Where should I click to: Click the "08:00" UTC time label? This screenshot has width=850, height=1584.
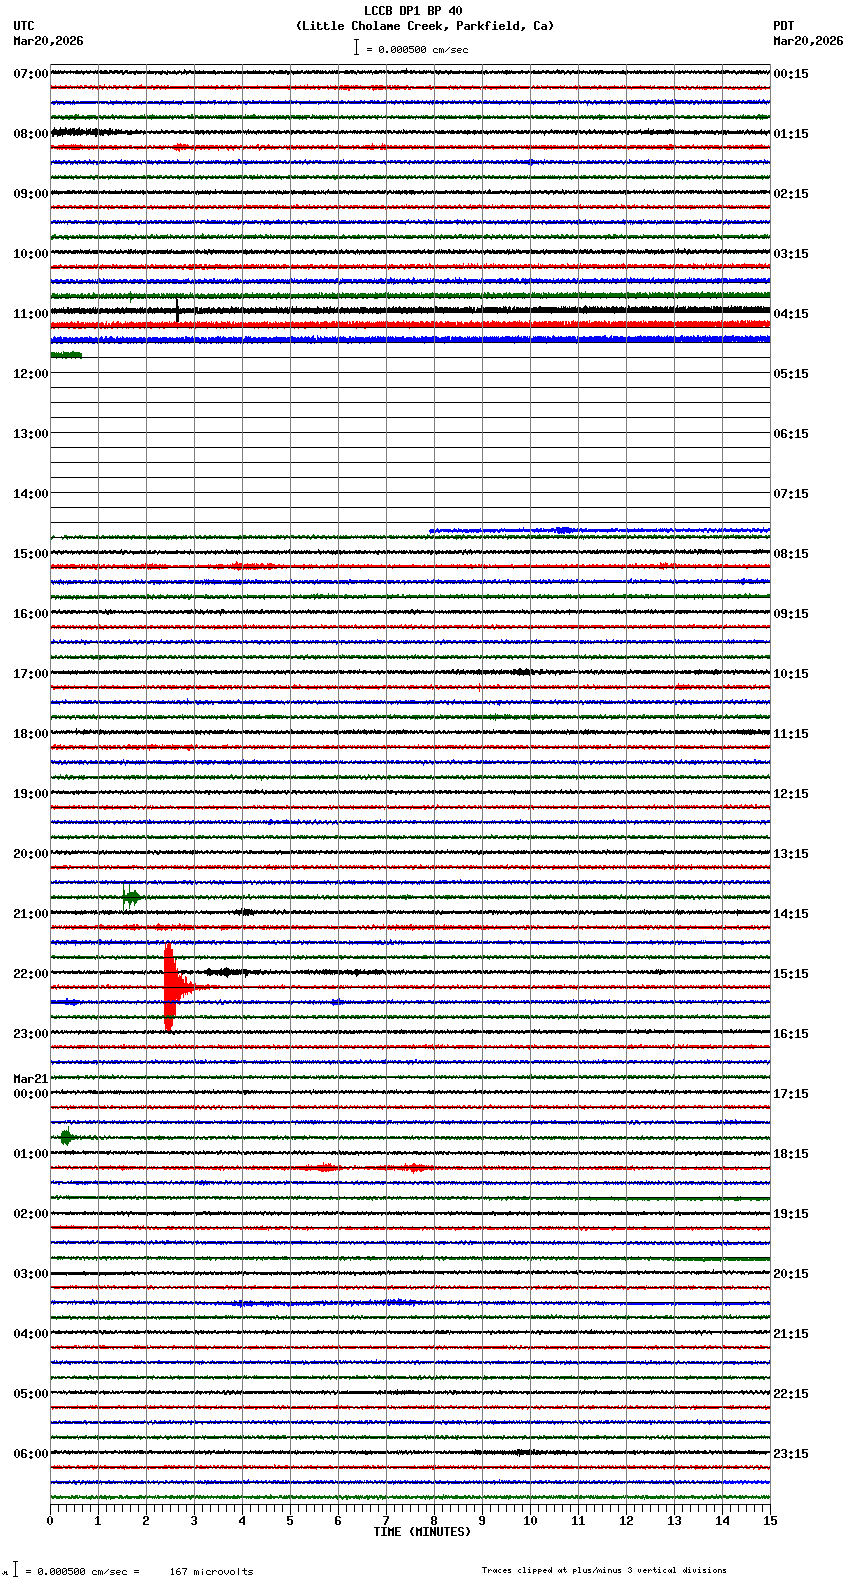click(31, 134)
